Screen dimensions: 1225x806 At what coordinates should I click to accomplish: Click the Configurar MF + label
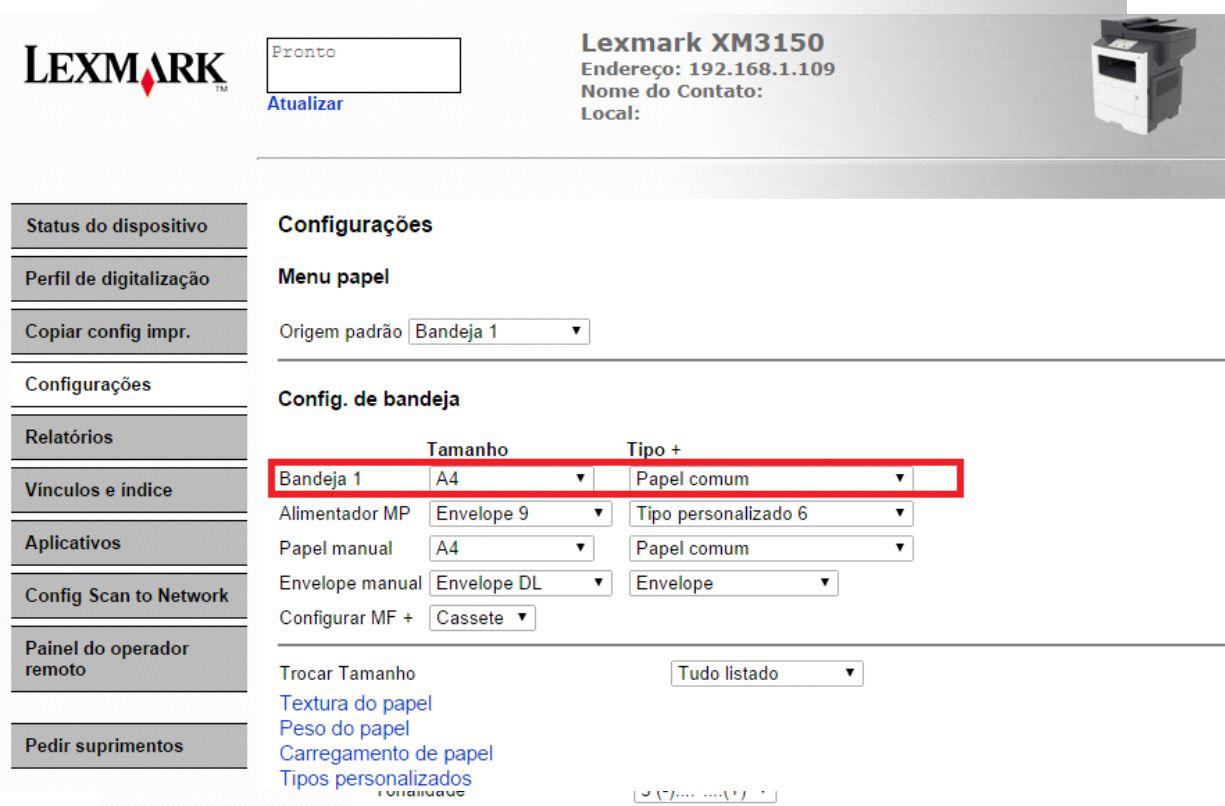pyautogui.click(x=346, y=619)
